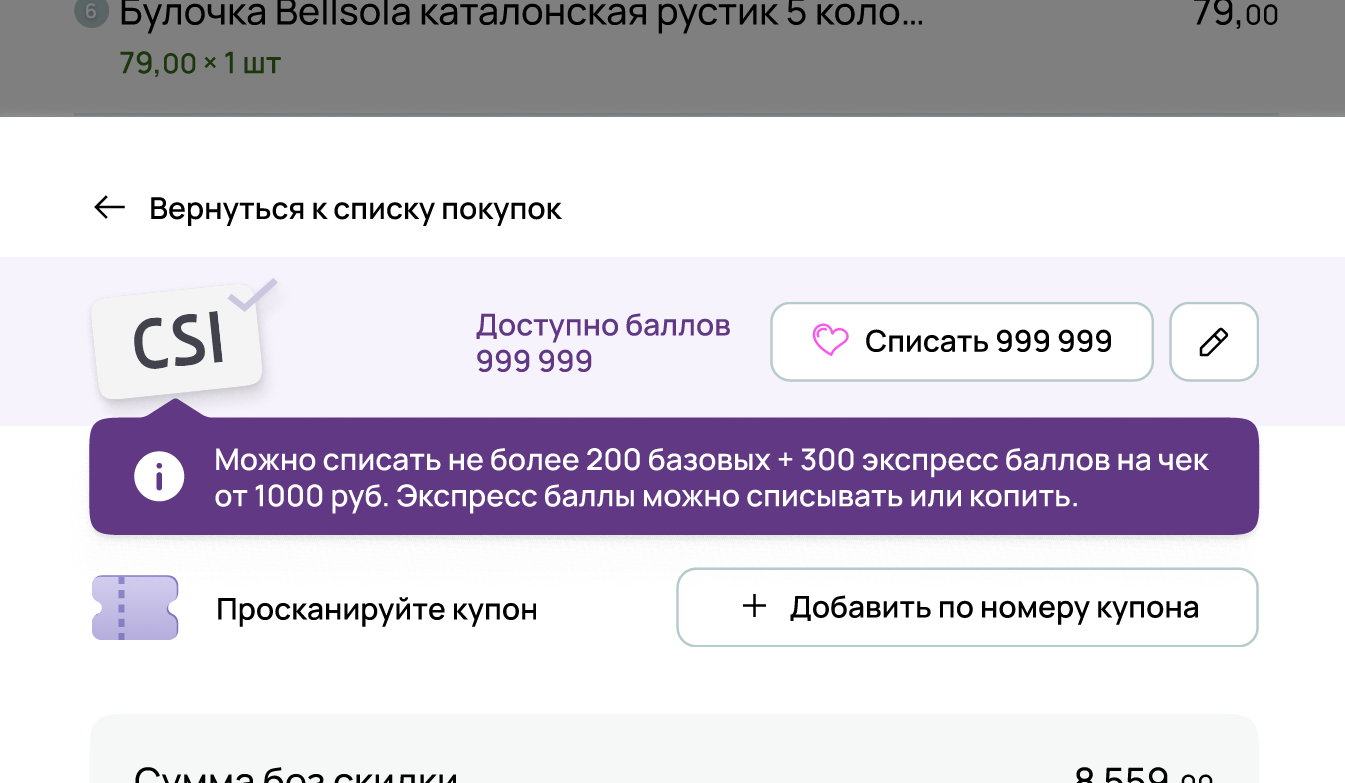Select the CSI loyalty card badge
Viewport: 1345px width, 783px height.
point(178,340)
